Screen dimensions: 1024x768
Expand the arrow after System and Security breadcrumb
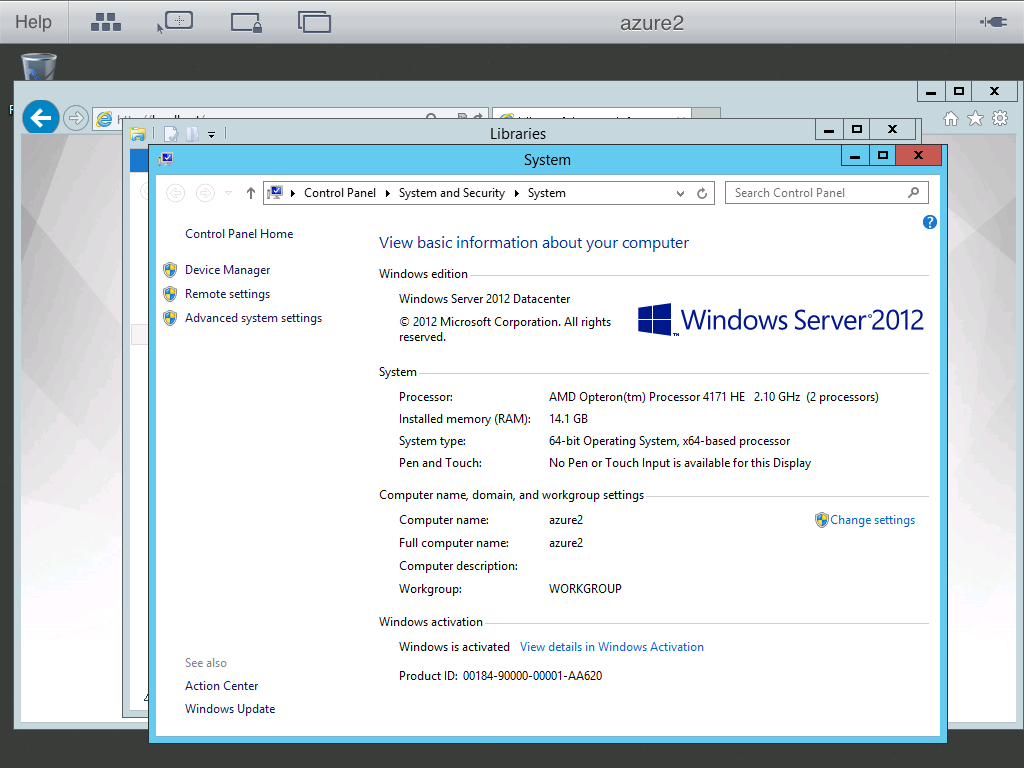point(517,193)
